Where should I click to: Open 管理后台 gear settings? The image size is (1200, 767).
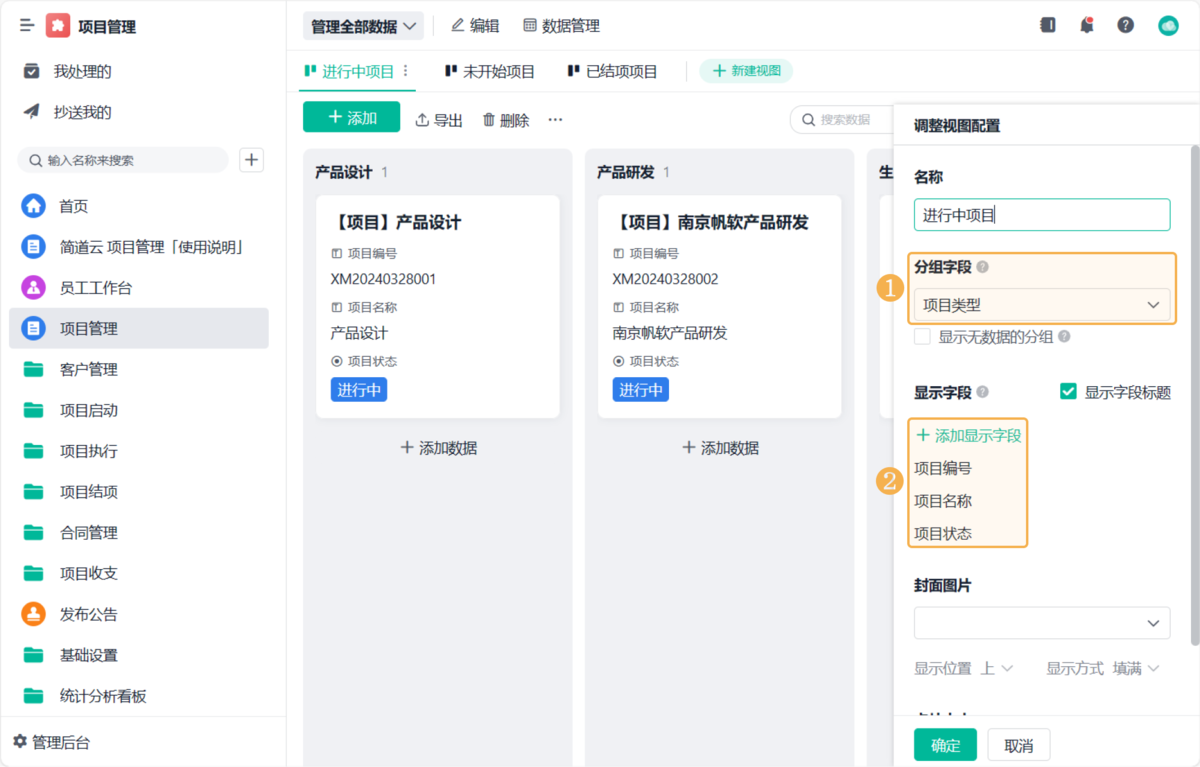51,743
